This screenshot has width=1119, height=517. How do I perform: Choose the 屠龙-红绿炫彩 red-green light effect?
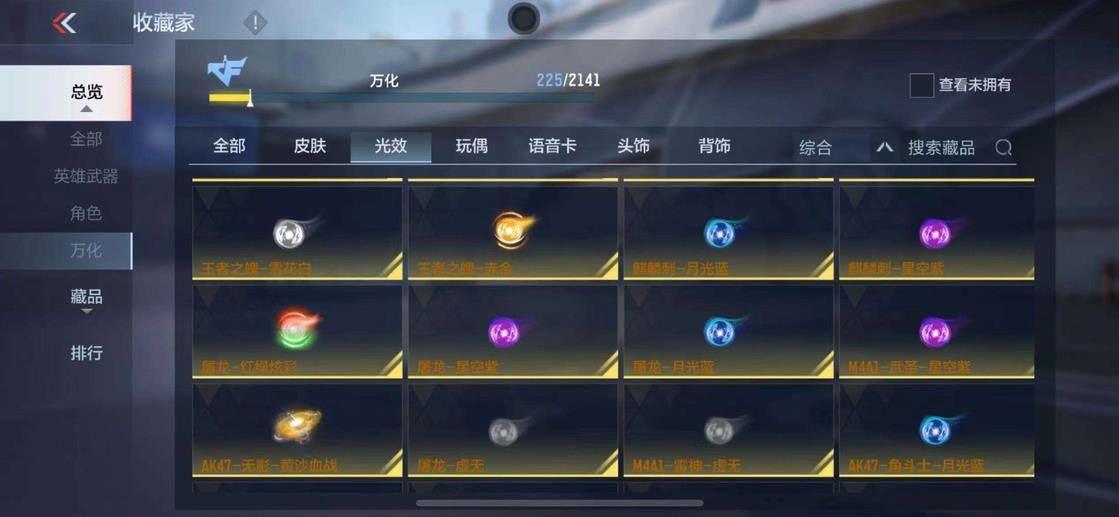tap(297, 331)
